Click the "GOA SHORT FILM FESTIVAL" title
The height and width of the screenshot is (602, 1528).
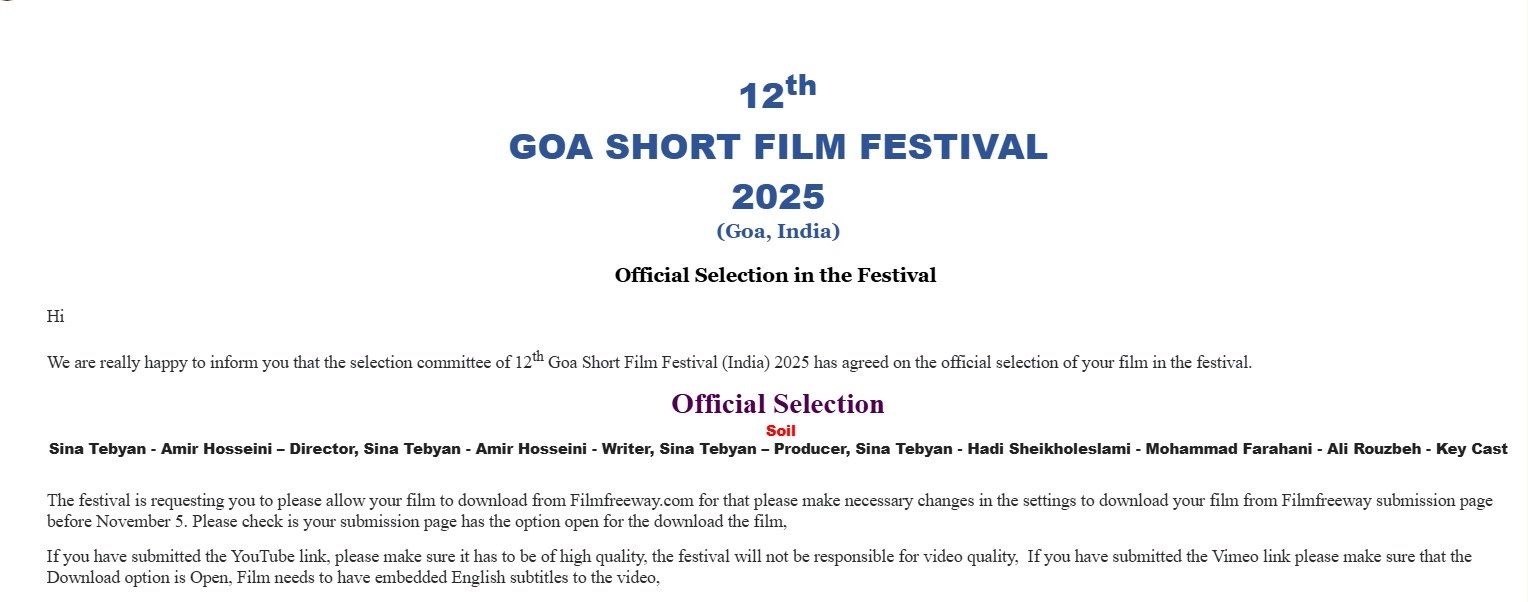point(778,147)
